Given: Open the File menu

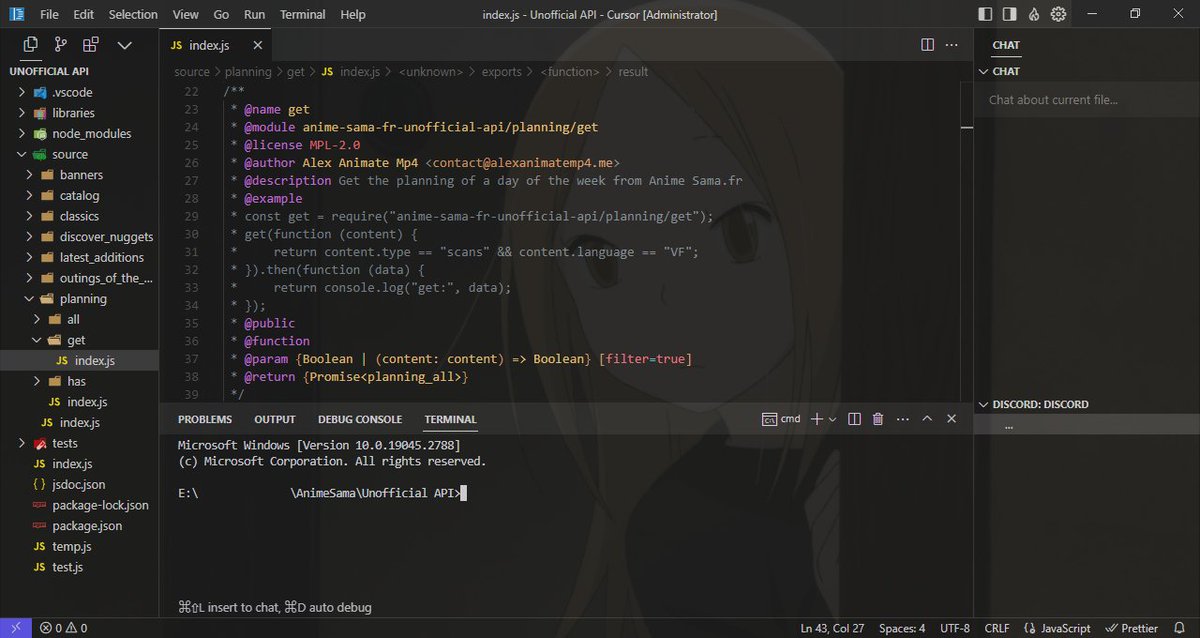Looking at the screenshot, I should point(49,14).
